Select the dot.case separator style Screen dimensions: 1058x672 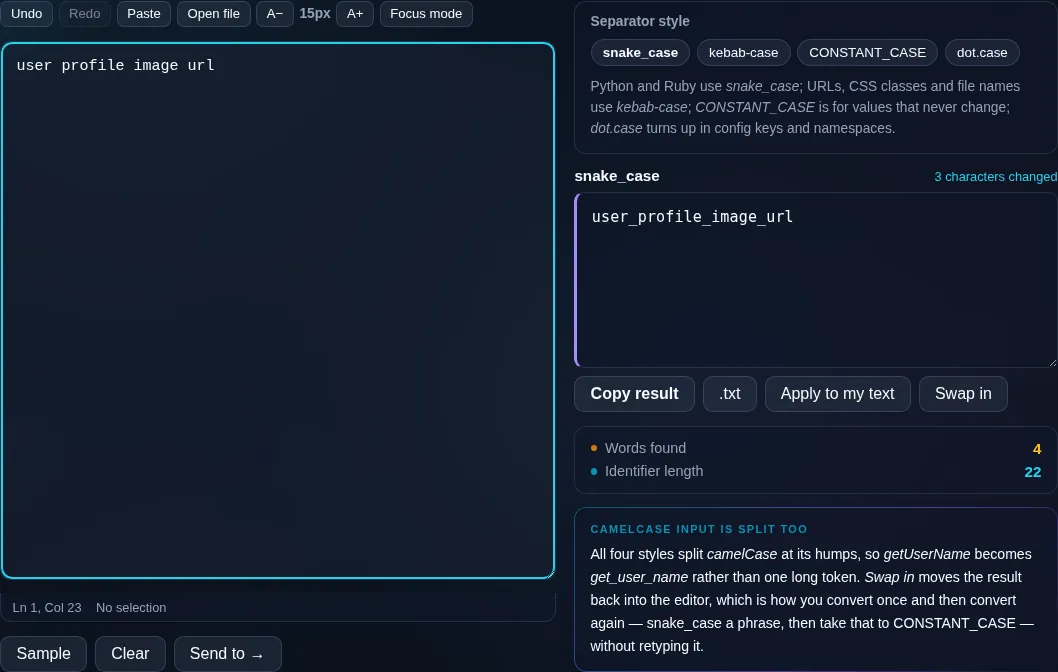(982, 53)
